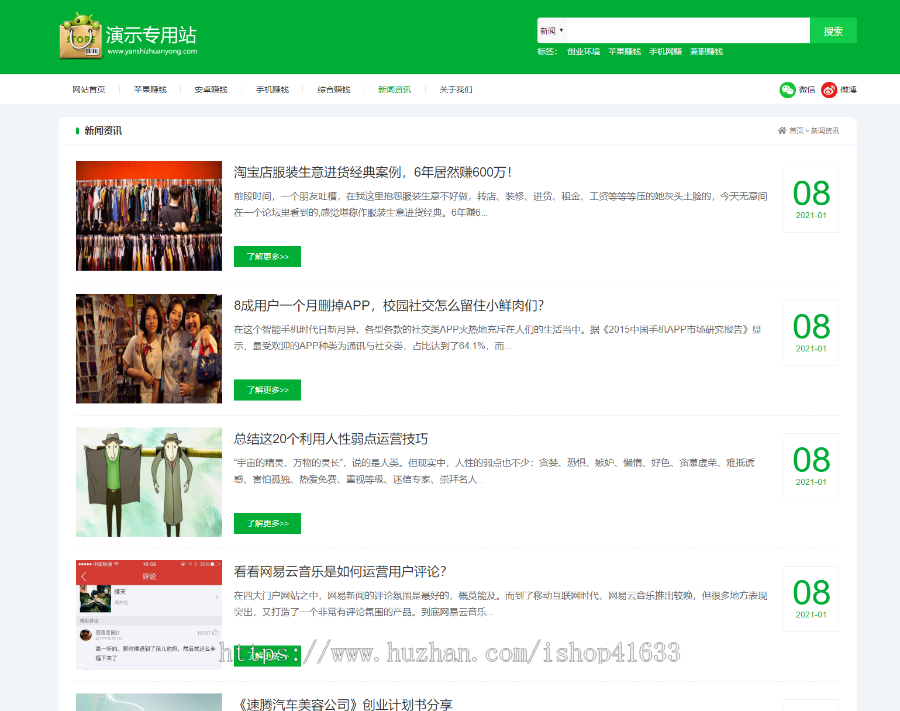900x711 pixels.
Task: Expand the 新闻 search category dropdown
Action: coord(552,31)
